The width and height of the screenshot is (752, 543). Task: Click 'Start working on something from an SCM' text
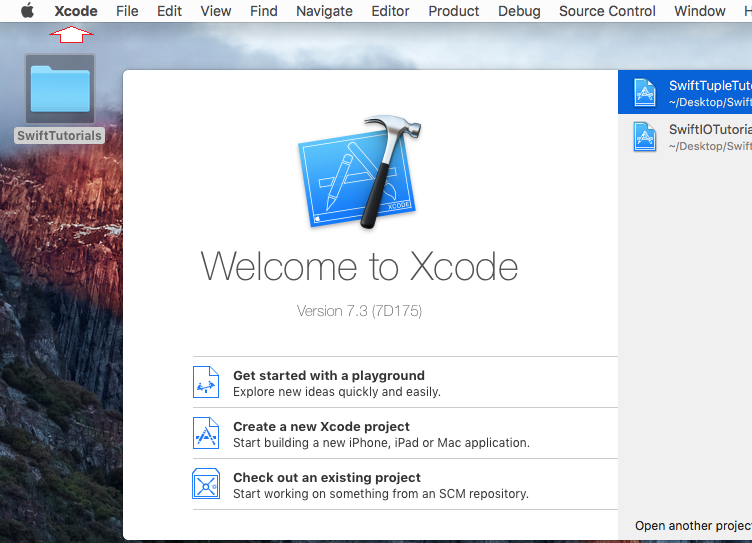click(381, 494)
